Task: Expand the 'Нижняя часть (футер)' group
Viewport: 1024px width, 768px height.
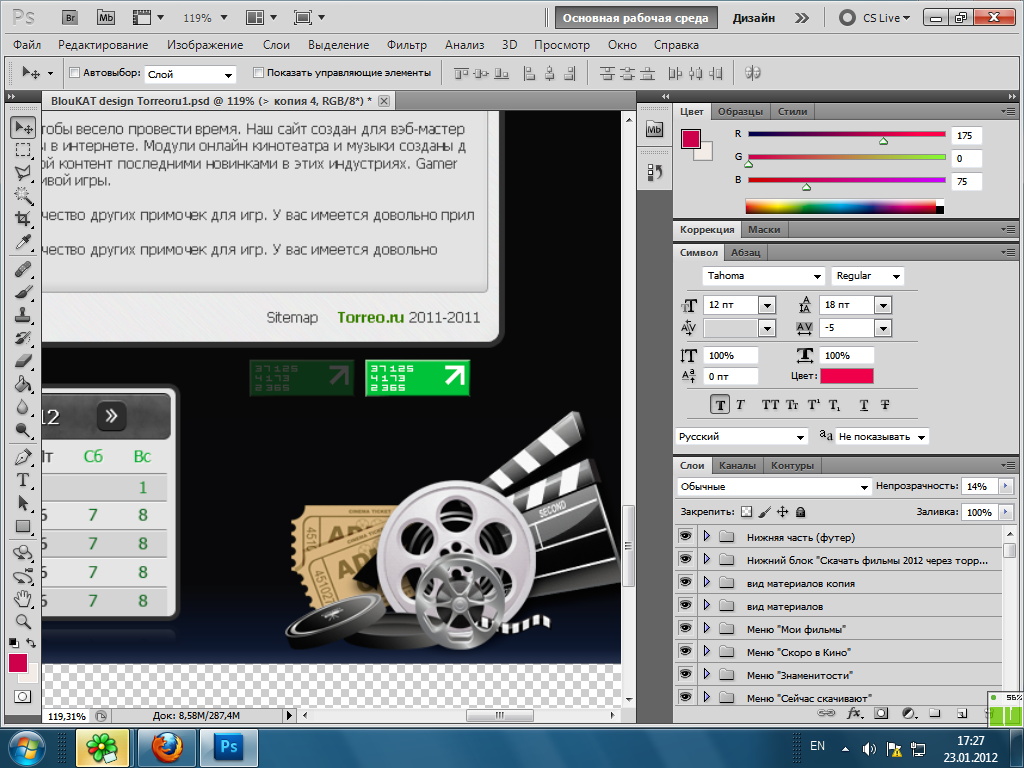Action: click(707, 536)
